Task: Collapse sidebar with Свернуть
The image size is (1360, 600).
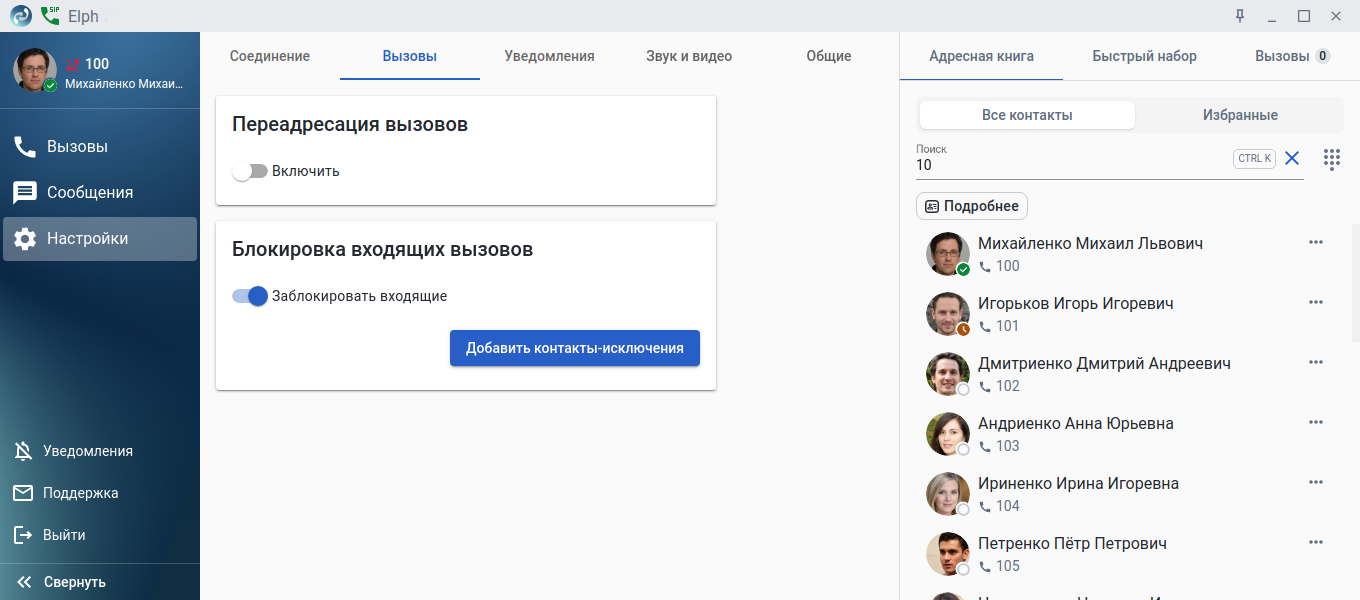Action: pyautogui.click(x=100, y=582)
